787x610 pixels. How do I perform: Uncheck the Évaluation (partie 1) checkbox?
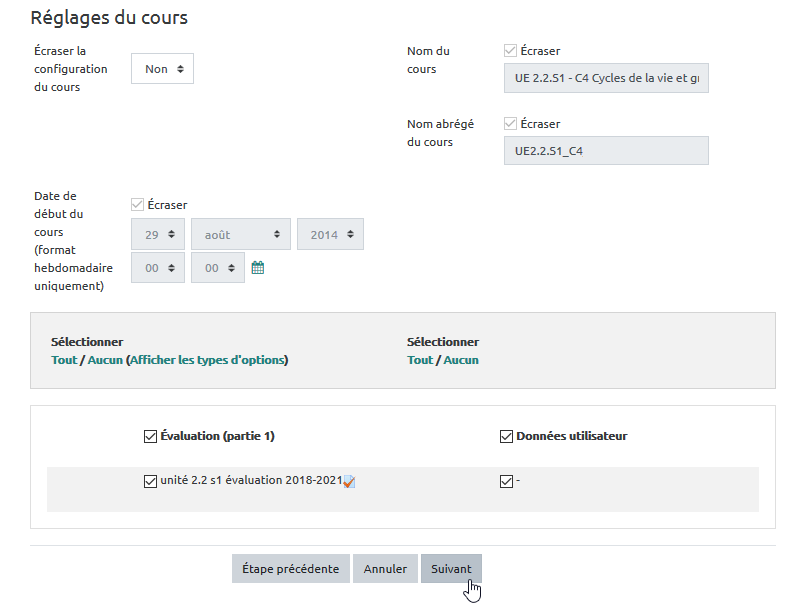150,436
